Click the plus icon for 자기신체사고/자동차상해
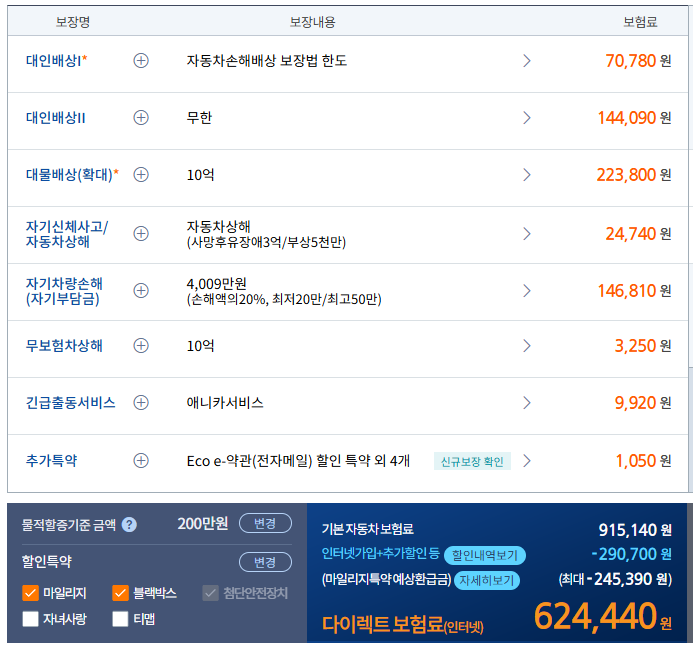The image size is (693, 648). [x=141, y=233]
